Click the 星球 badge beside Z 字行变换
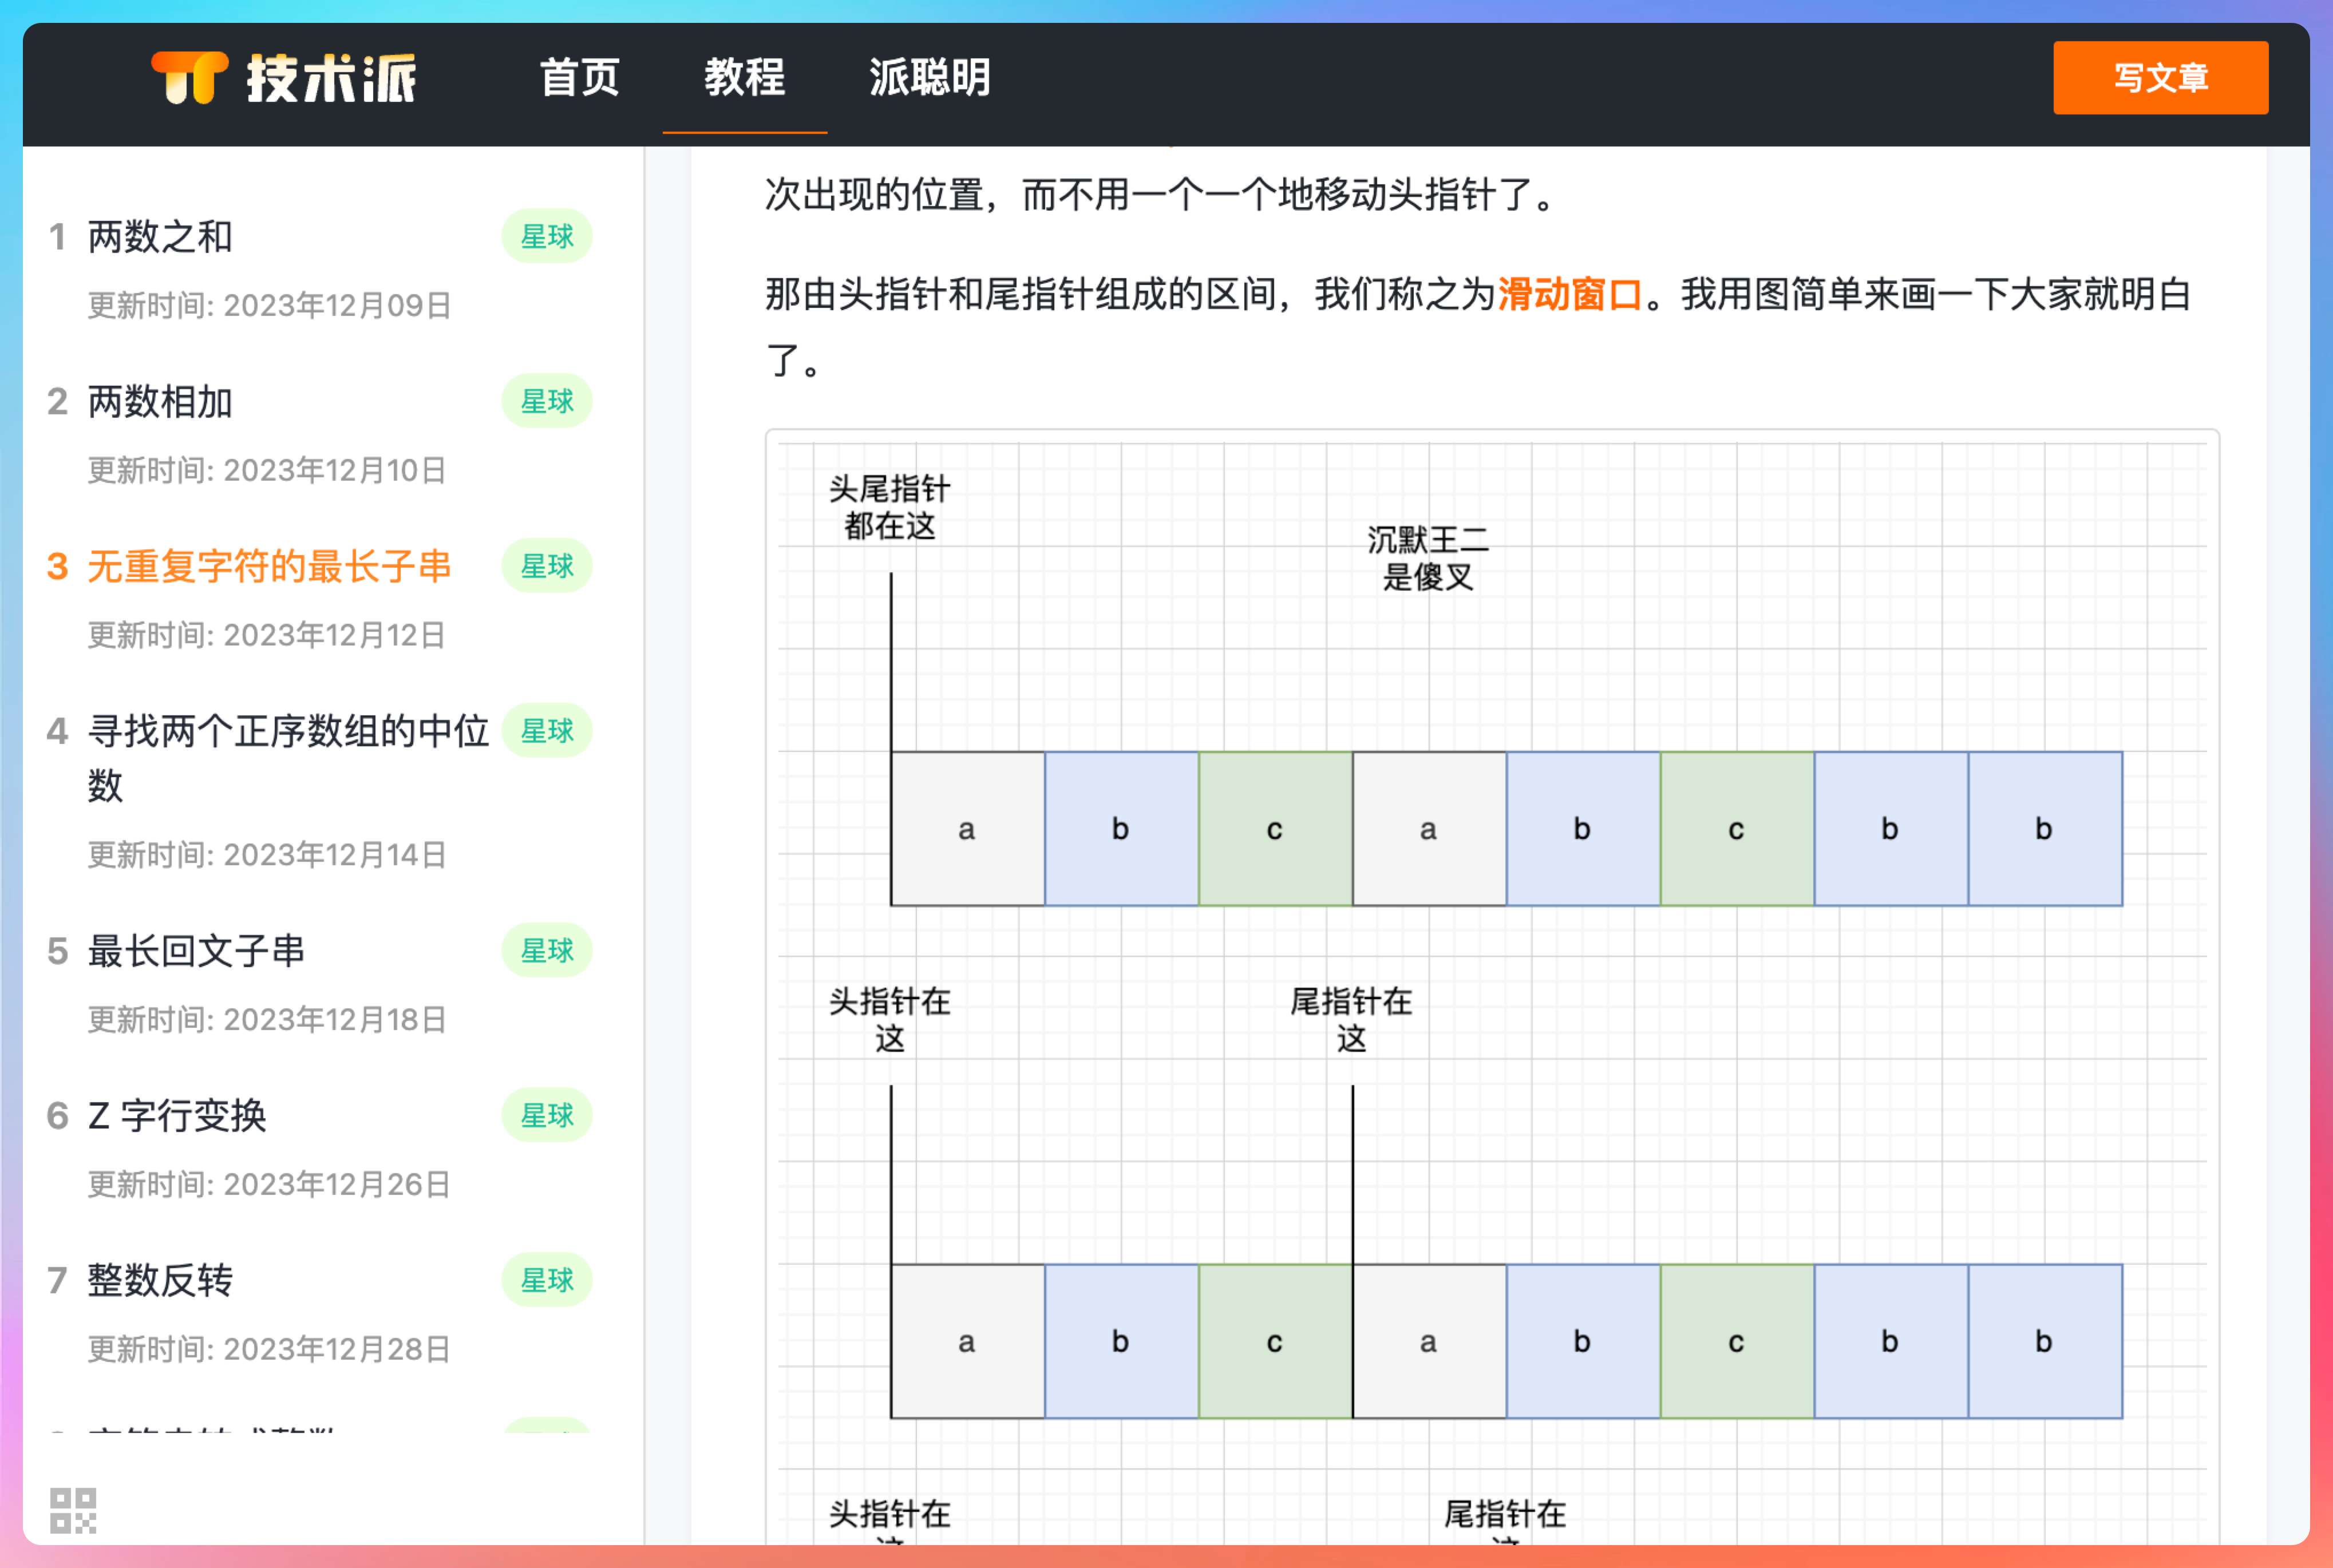This screenshot has width=2333, height=1568. tap(546, 1116)
